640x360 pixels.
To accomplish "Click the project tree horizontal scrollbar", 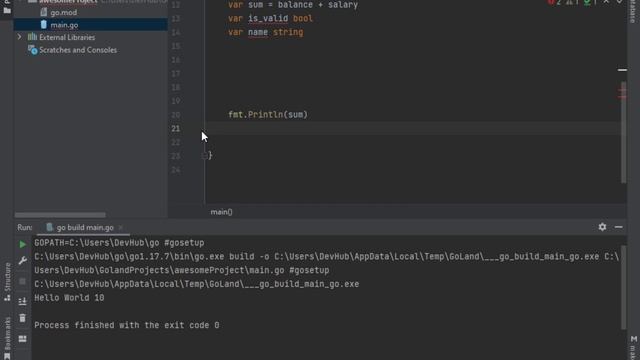I will (60, 215).
